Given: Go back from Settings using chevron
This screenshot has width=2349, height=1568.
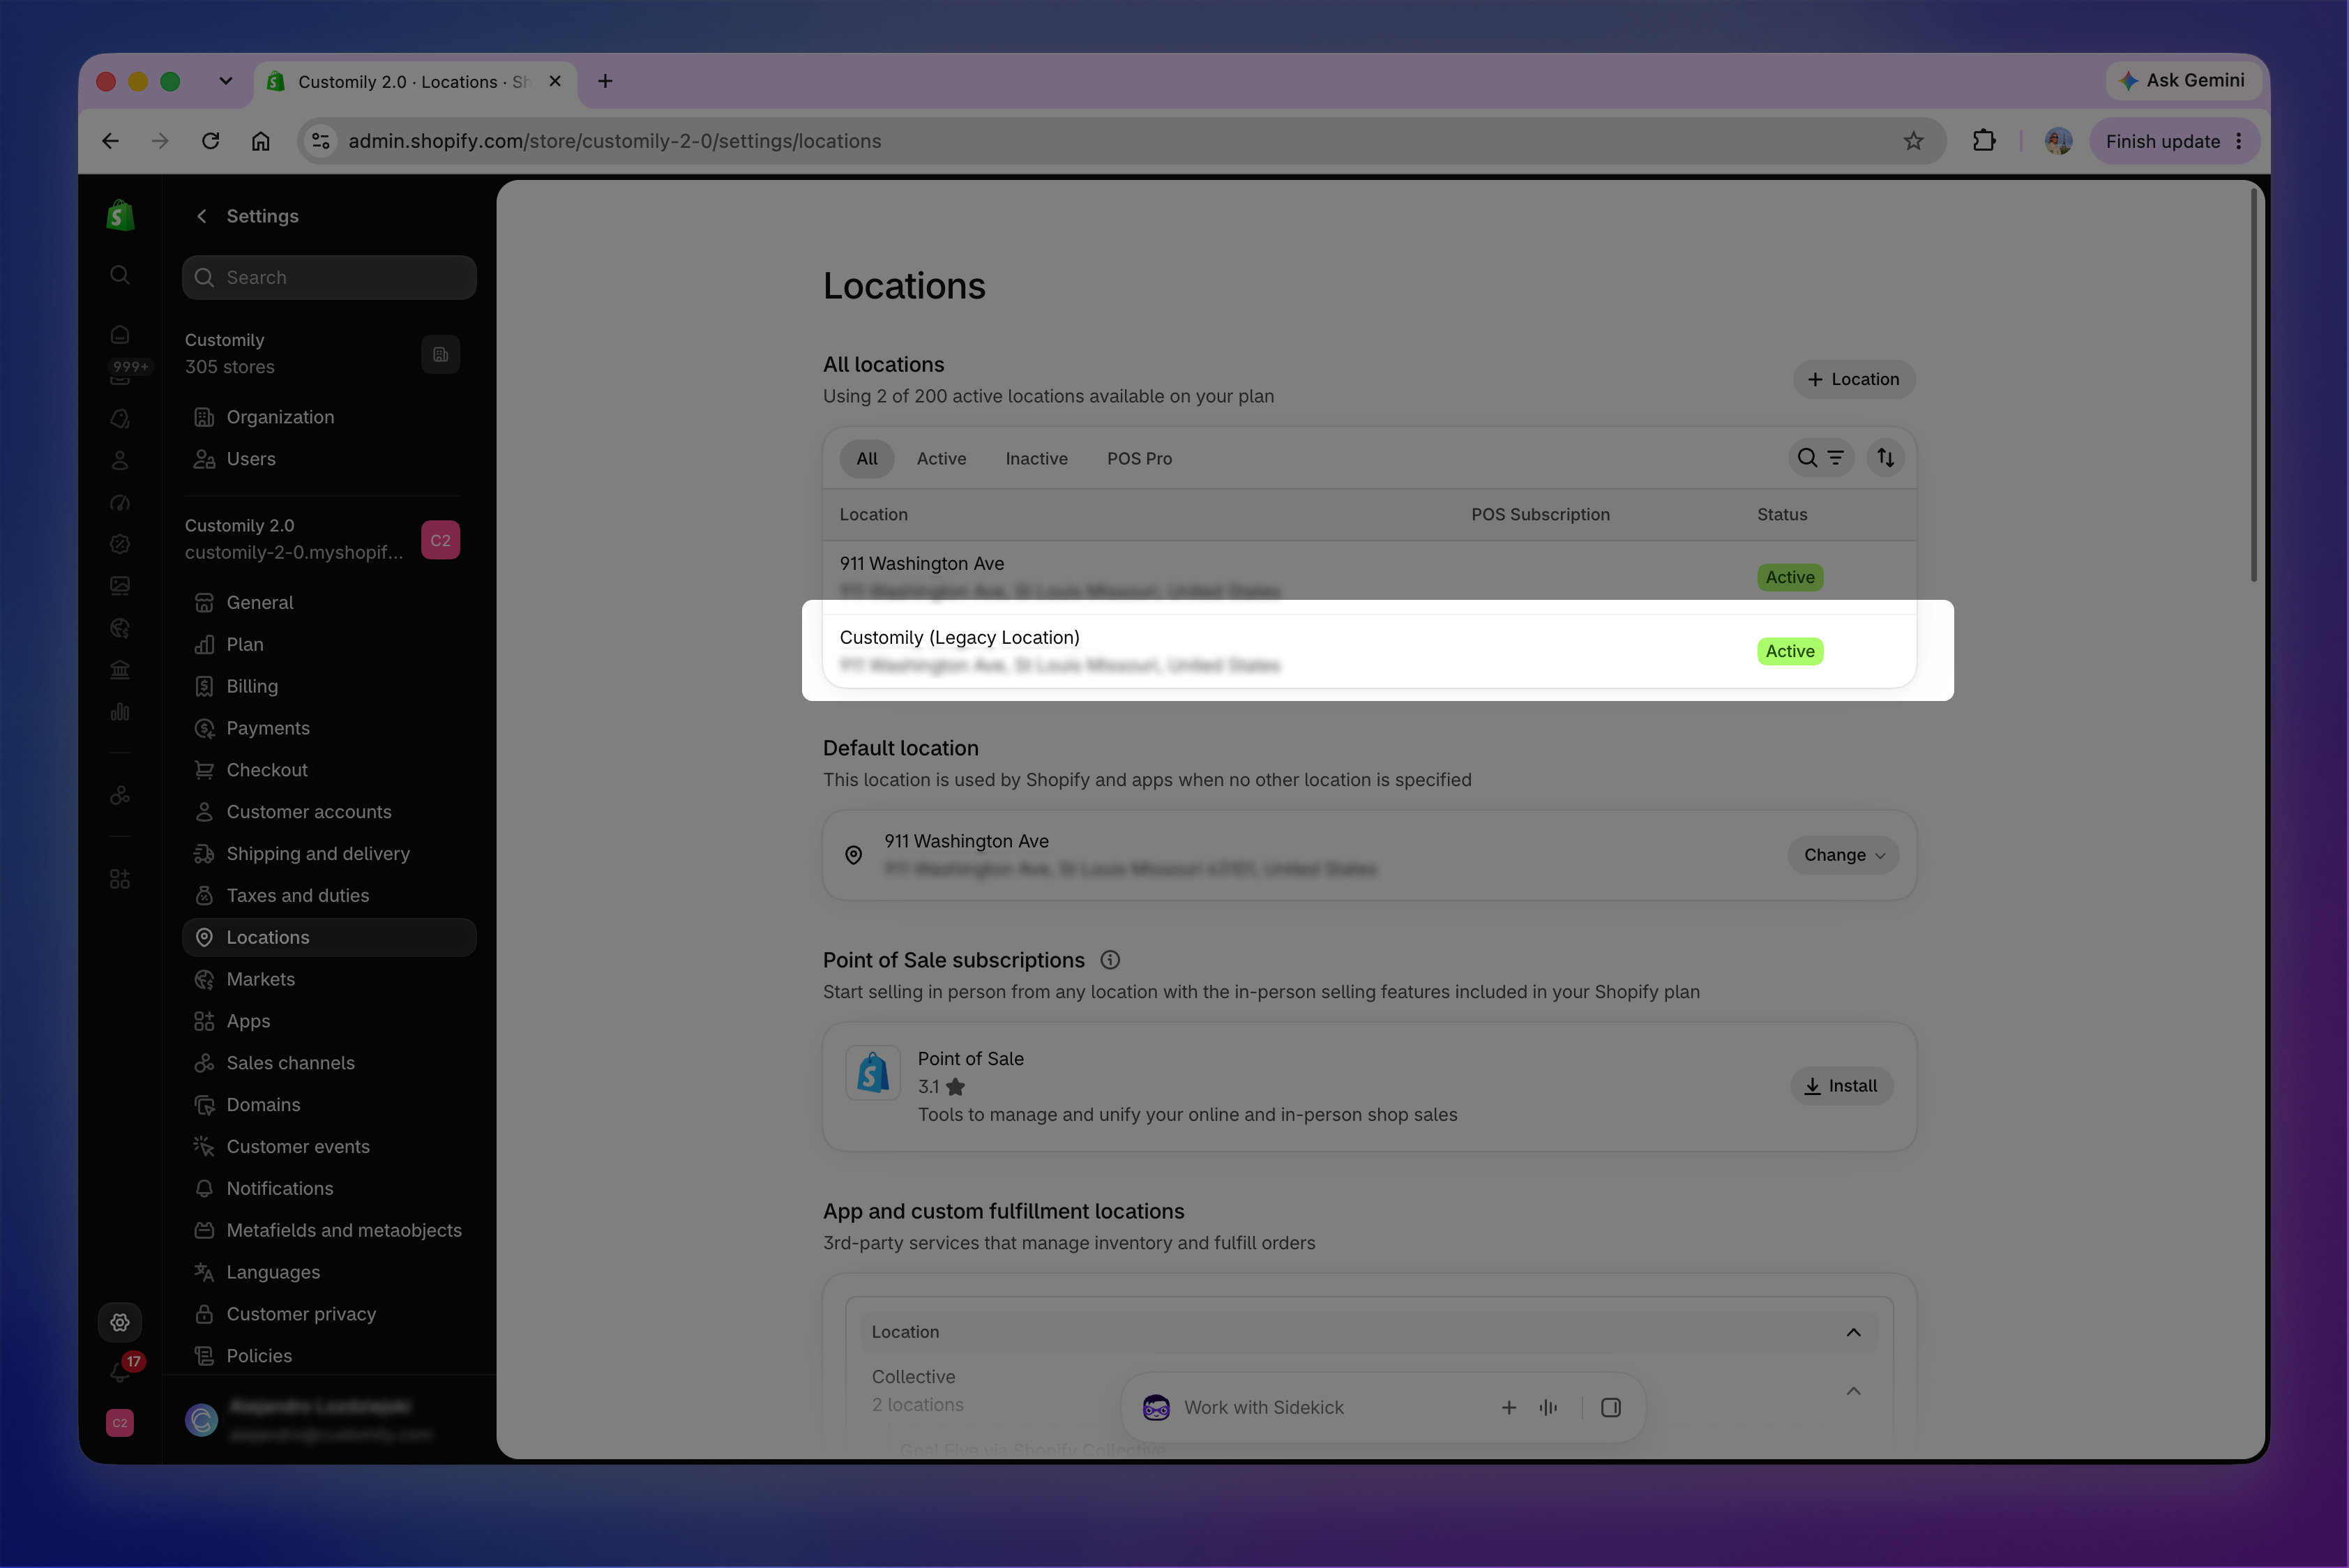Looking at the screenshot, I should pos(202,216).
